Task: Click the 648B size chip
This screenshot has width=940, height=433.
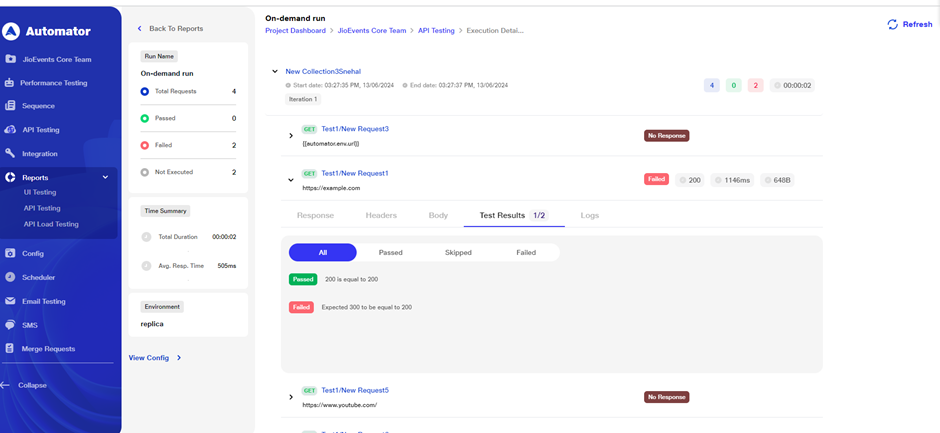Action: coord(777,180)
